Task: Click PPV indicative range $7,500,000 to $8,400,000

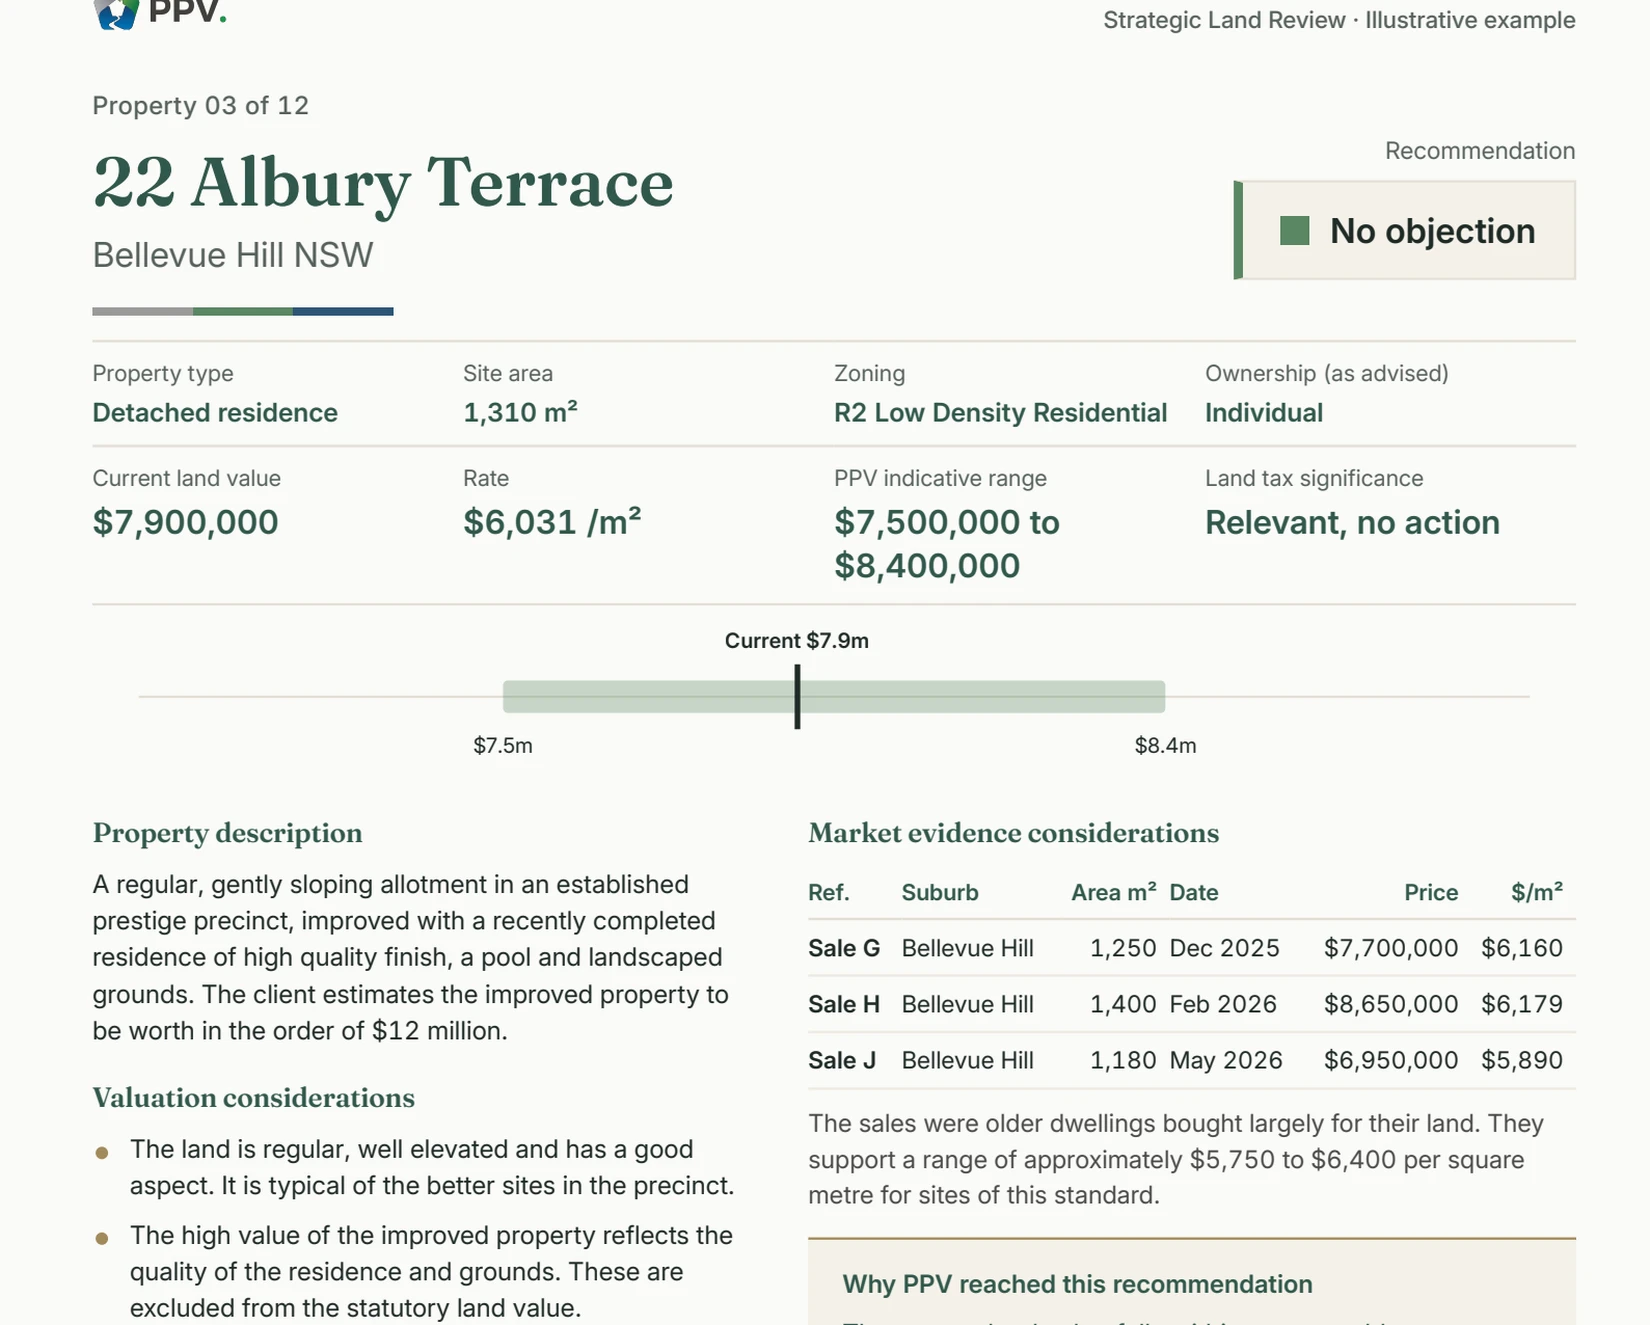Action: [x=946, y=544]
